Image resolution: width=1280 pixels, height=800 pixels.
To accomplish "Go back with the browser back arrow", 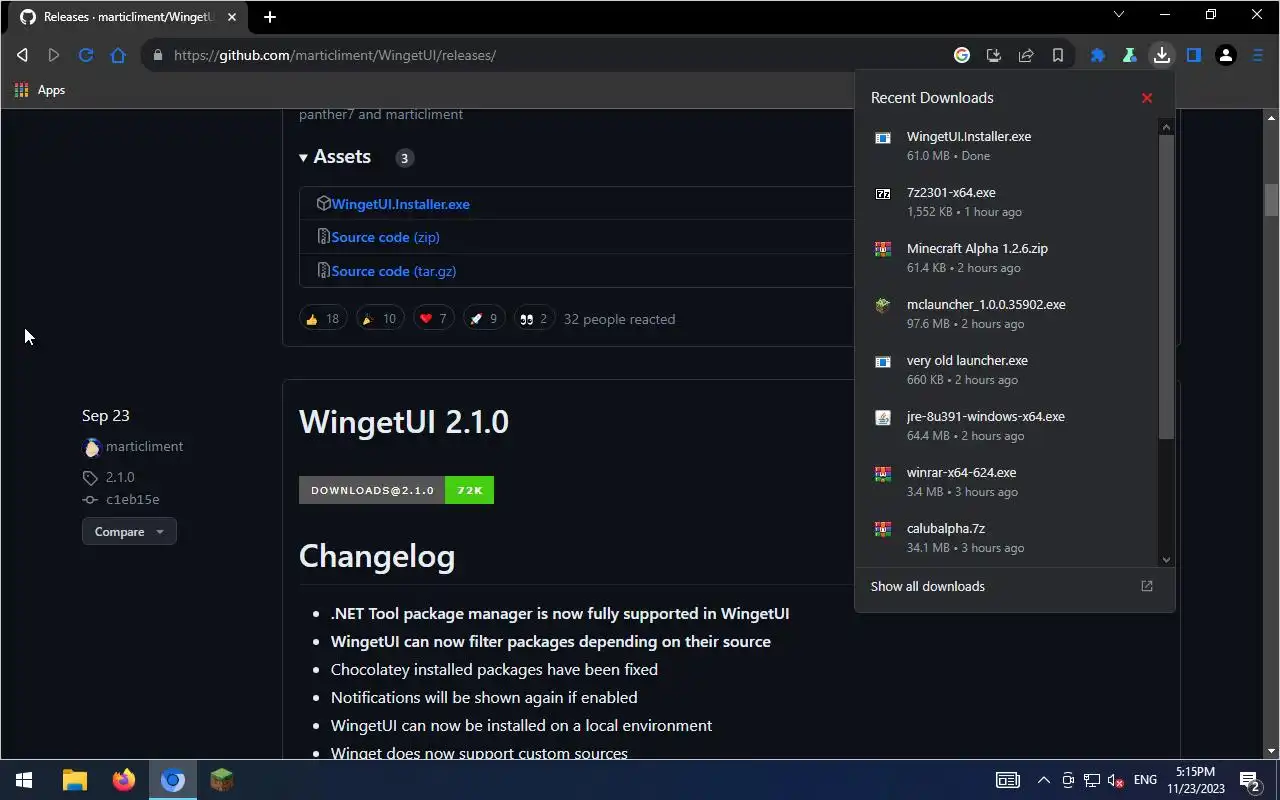I will point(22,55).
